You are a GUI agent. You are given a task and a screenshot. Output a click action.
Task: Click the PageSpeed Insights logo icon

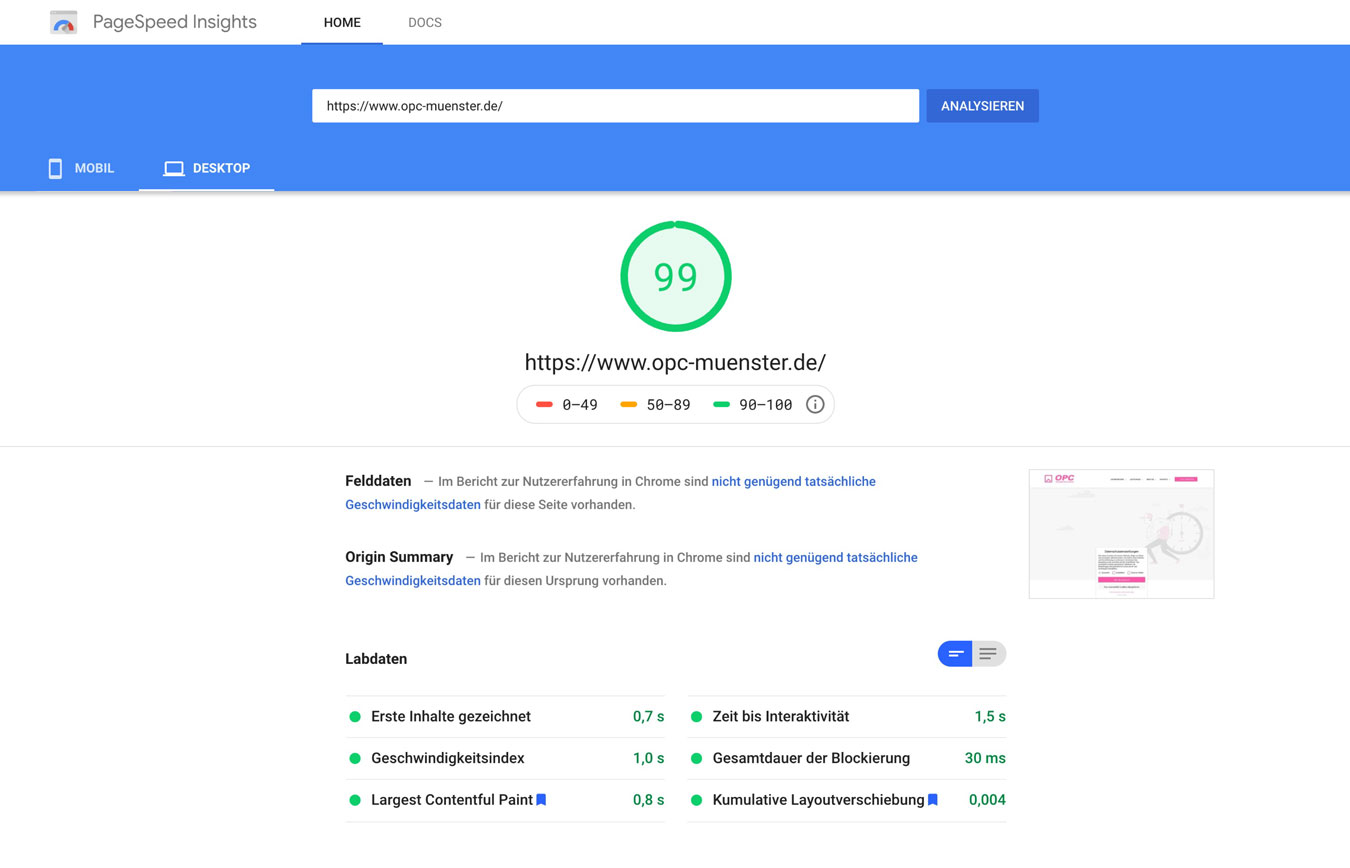tap(63, 22)
